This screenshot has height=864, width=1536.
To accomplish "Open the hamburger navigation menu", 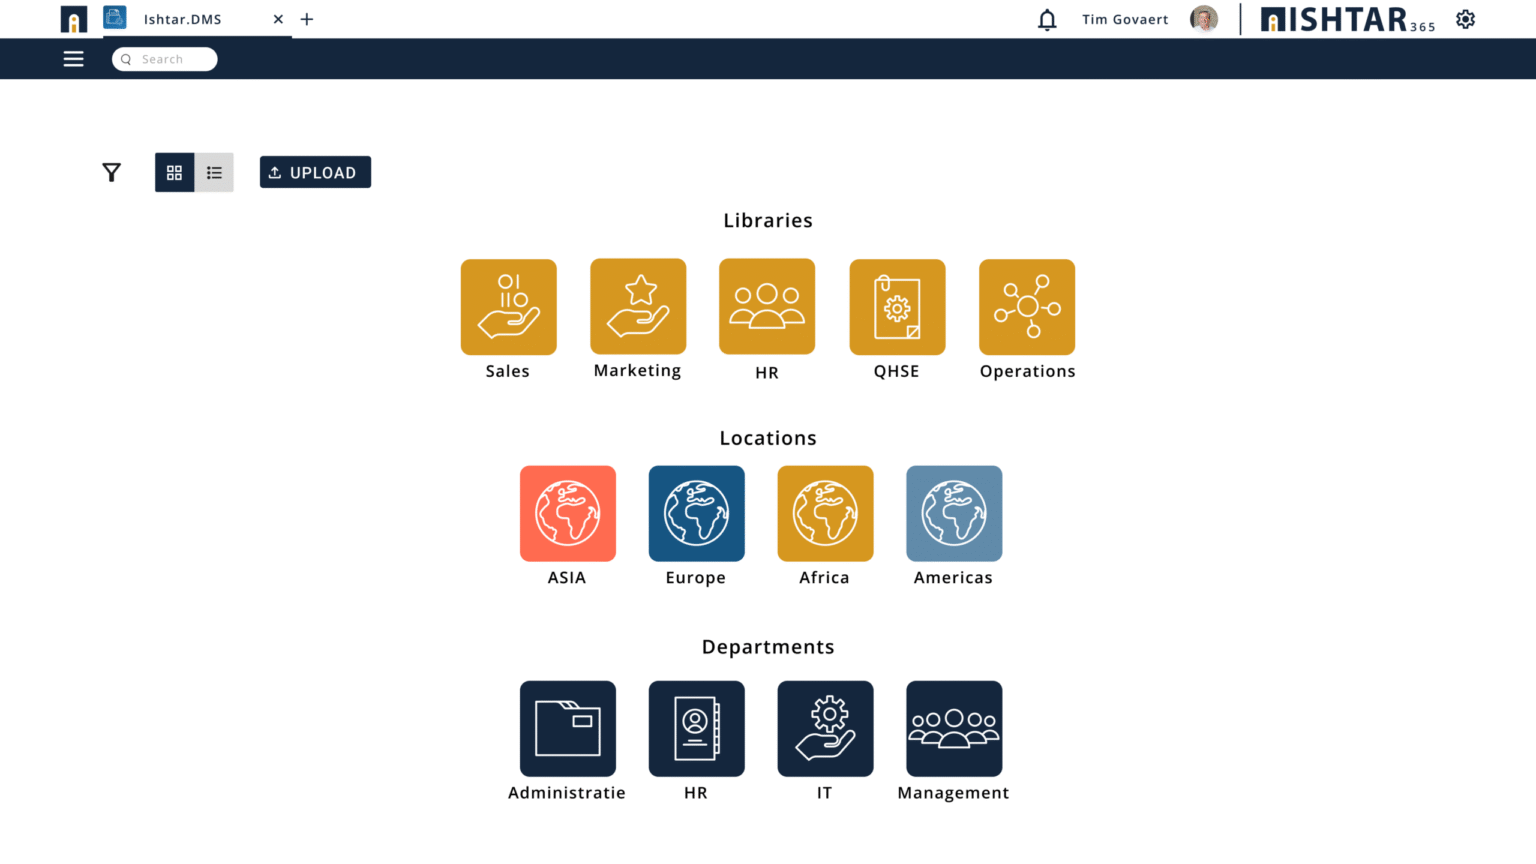I will 73,58.
